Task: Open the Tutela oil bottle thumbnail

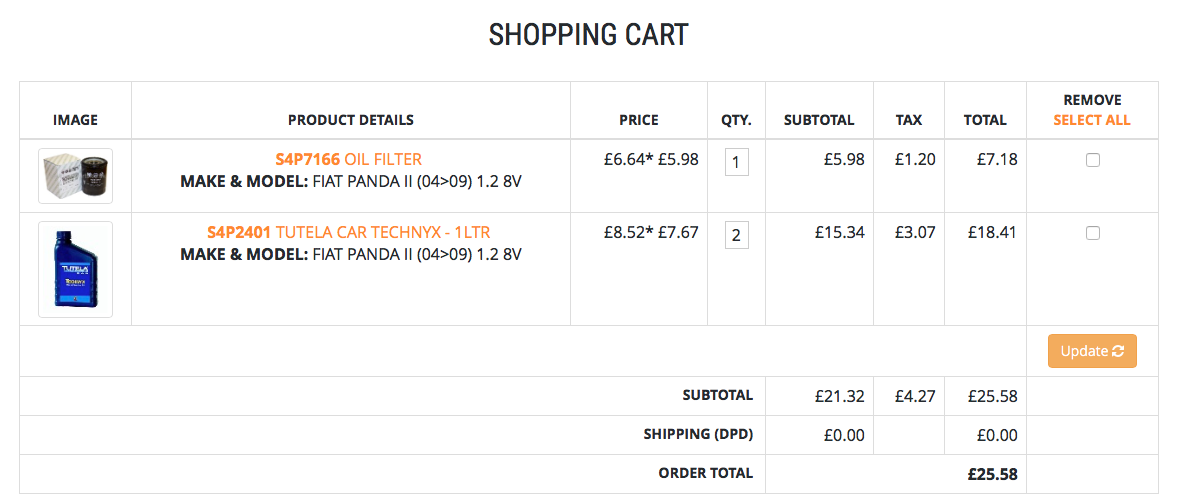Action: pyautogui.click(x=75, y=270)
